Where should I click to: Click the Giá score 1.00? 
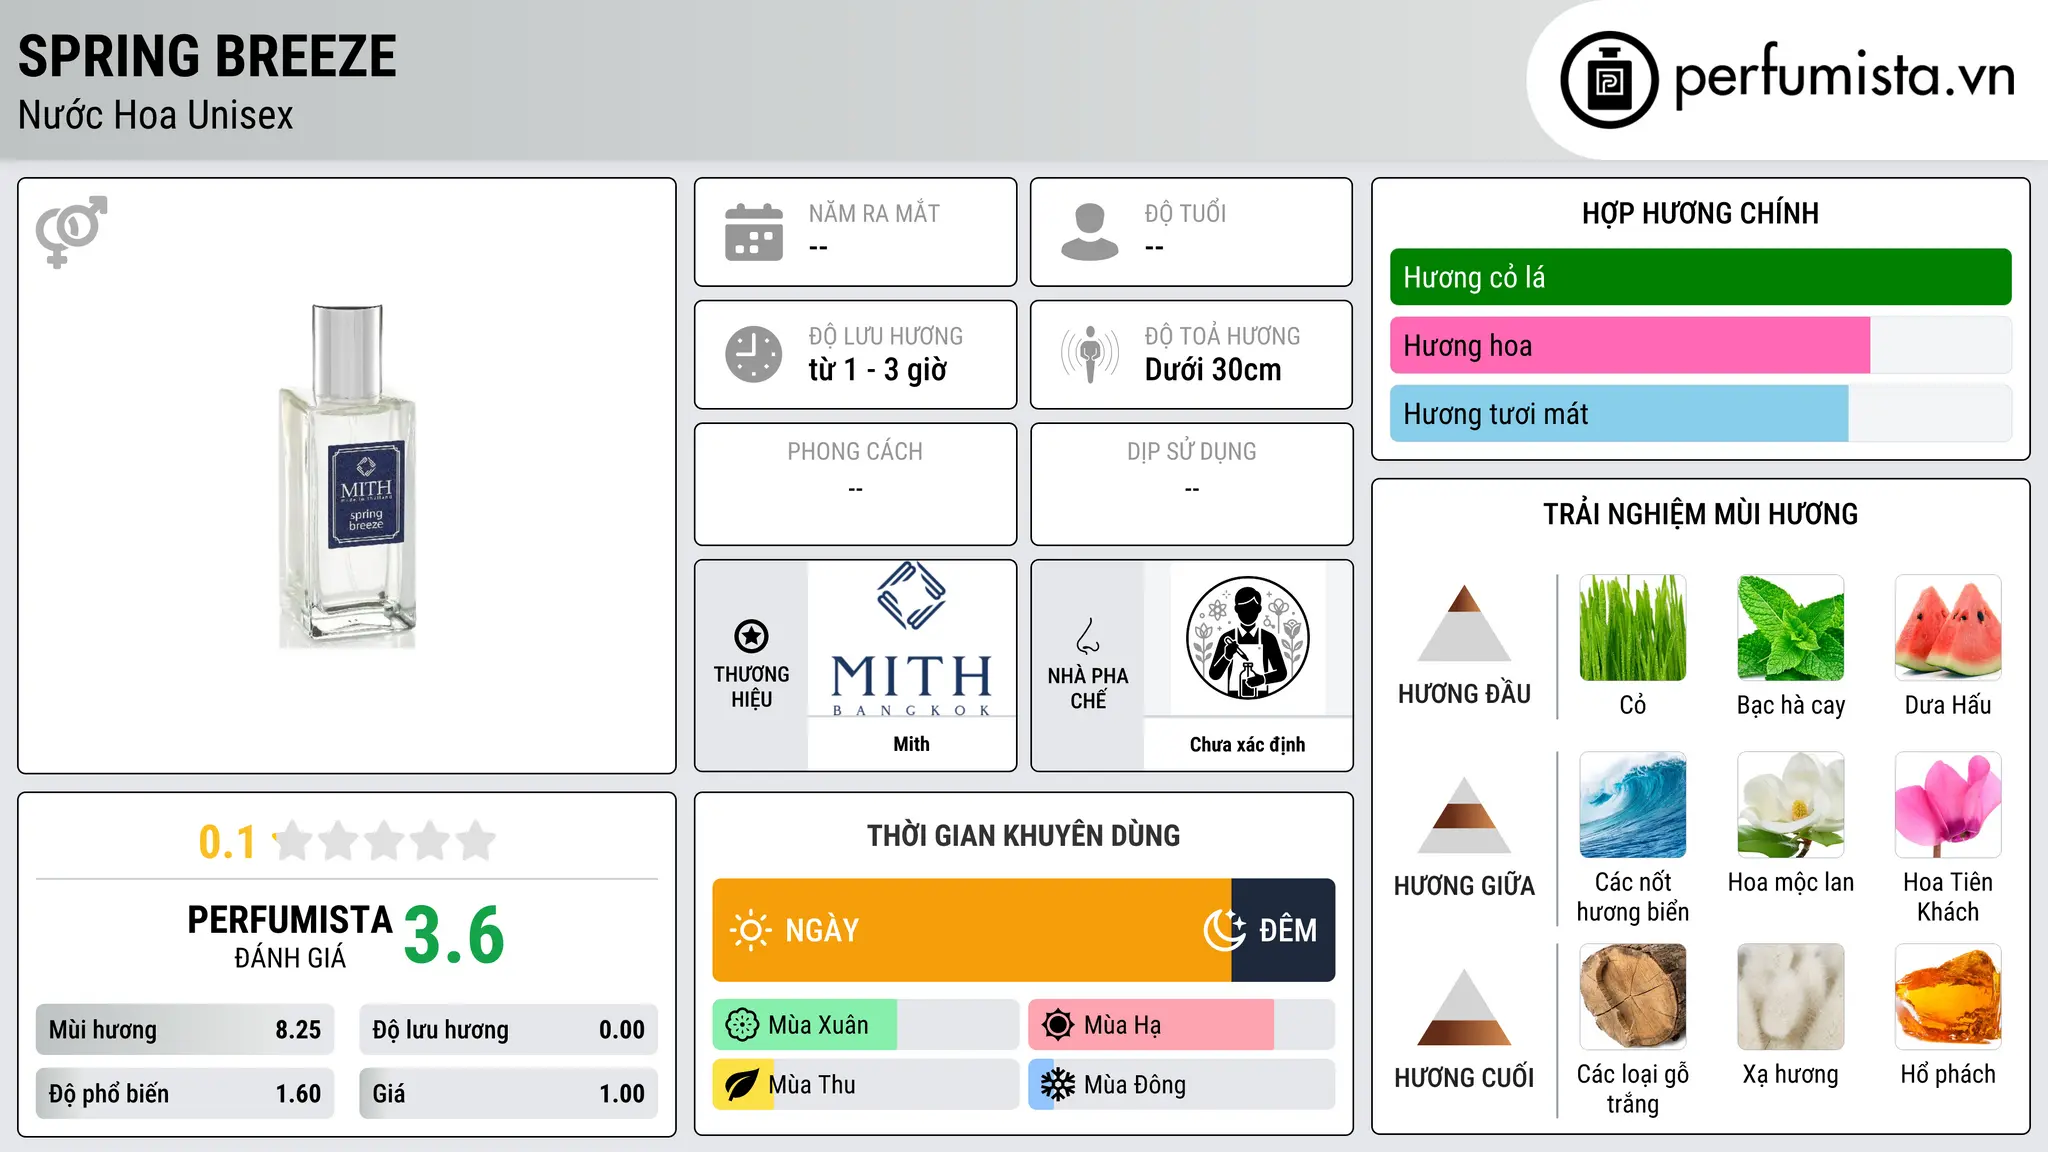(622, 1094)
